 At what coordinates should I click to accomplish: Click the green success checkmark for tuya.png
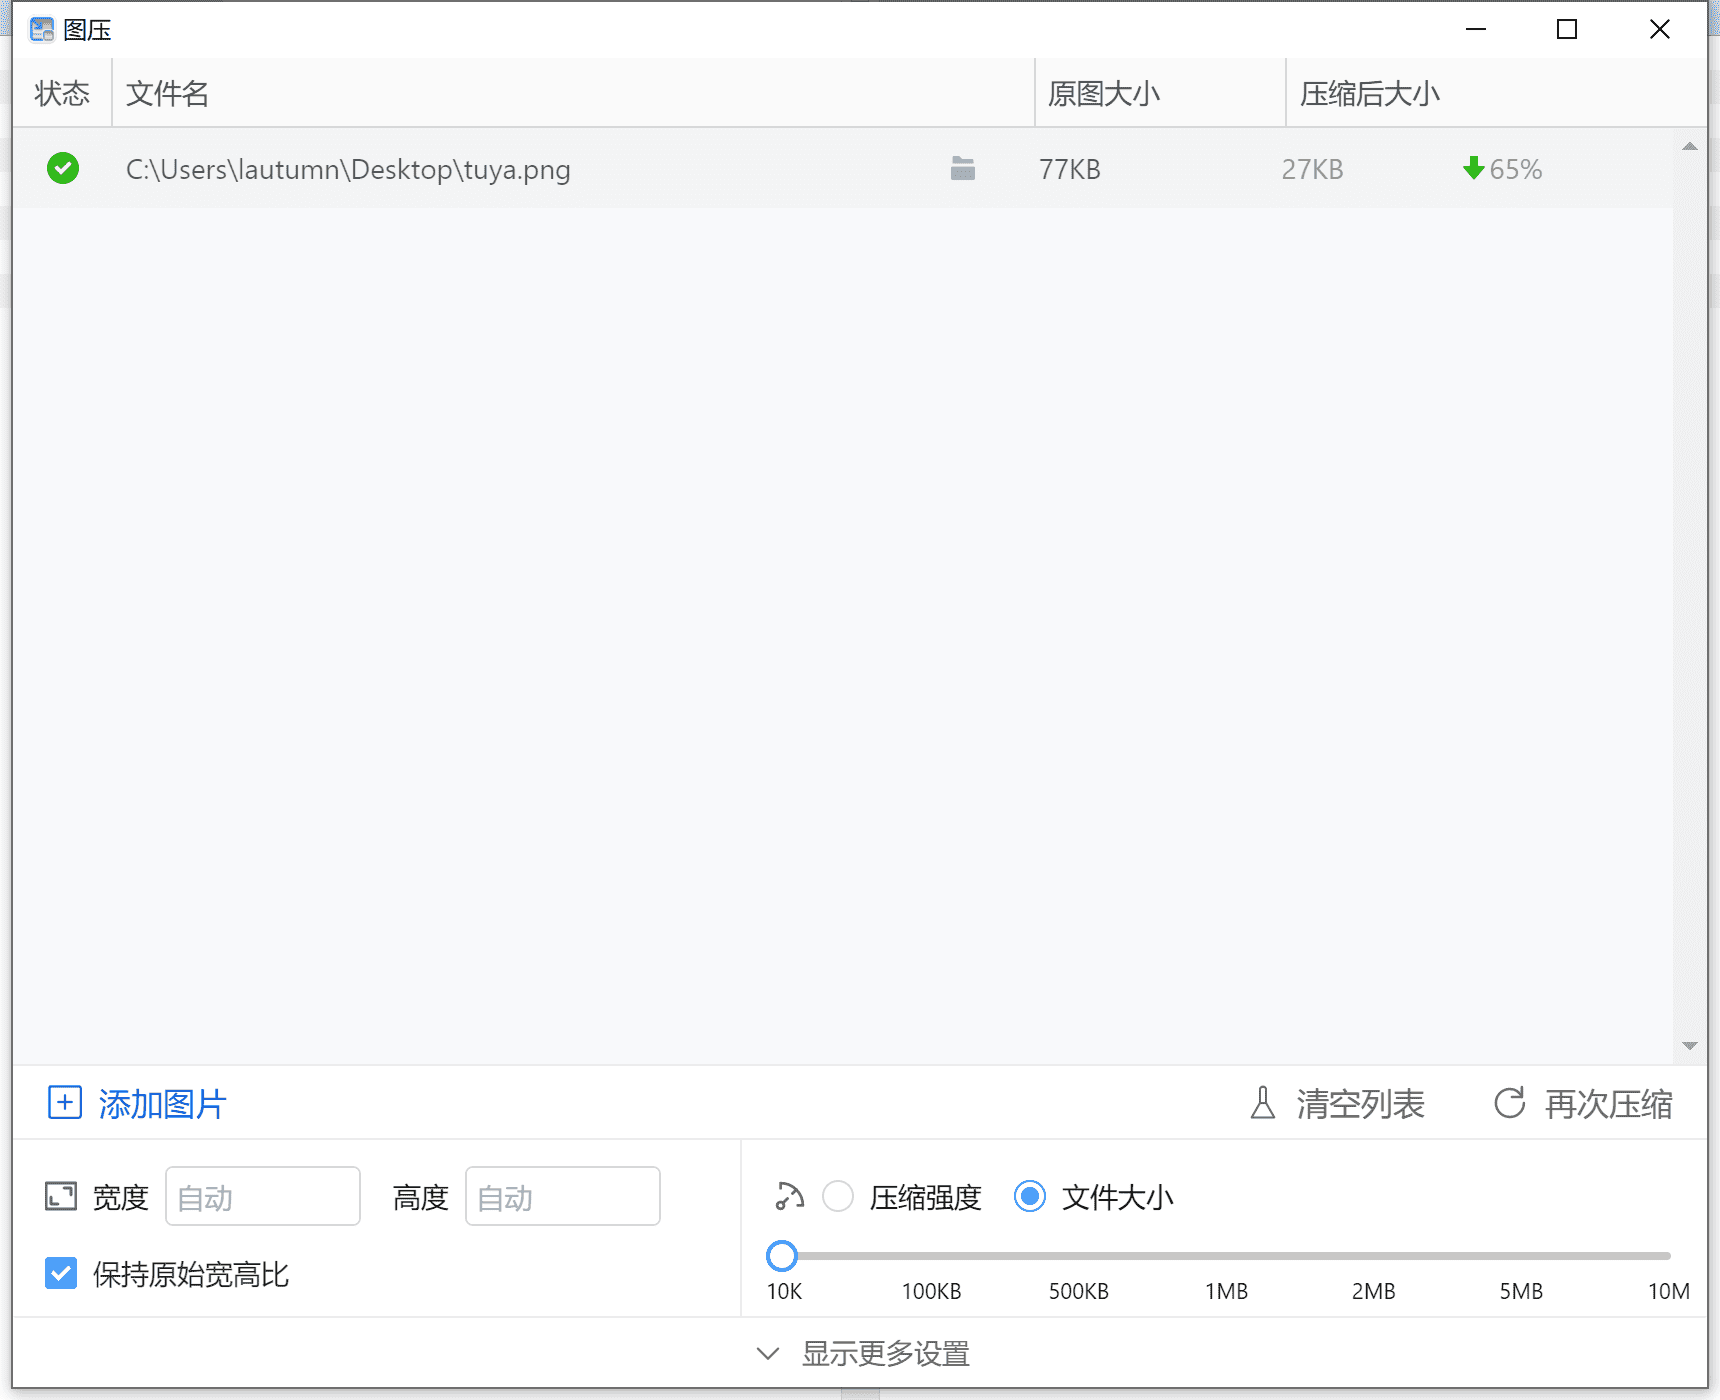(x=62, y=168)
